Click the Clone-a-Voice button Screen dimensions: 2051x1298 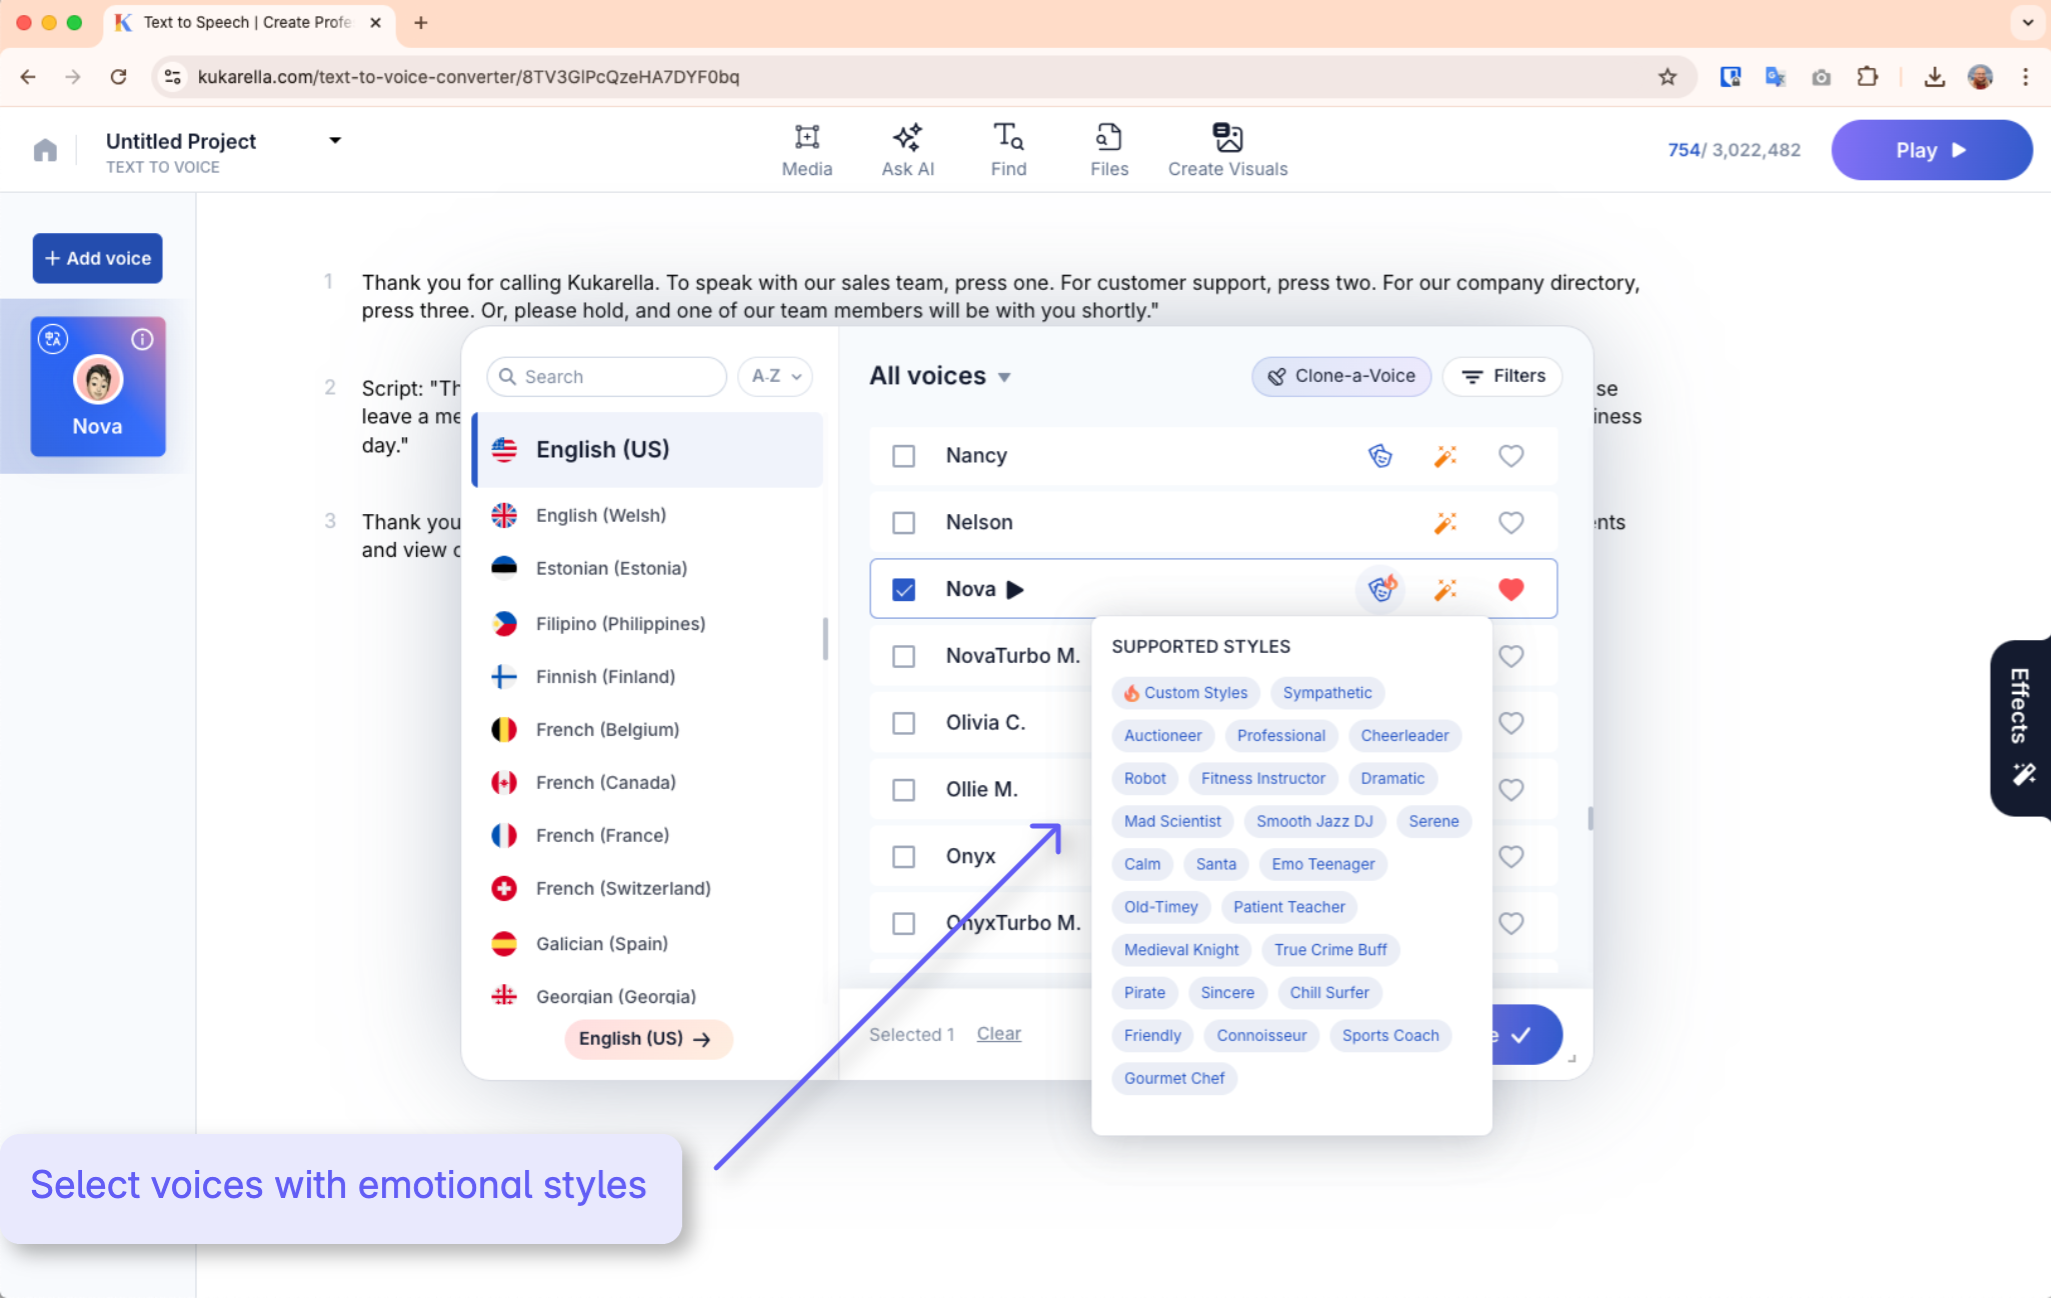click(1341, 377)
